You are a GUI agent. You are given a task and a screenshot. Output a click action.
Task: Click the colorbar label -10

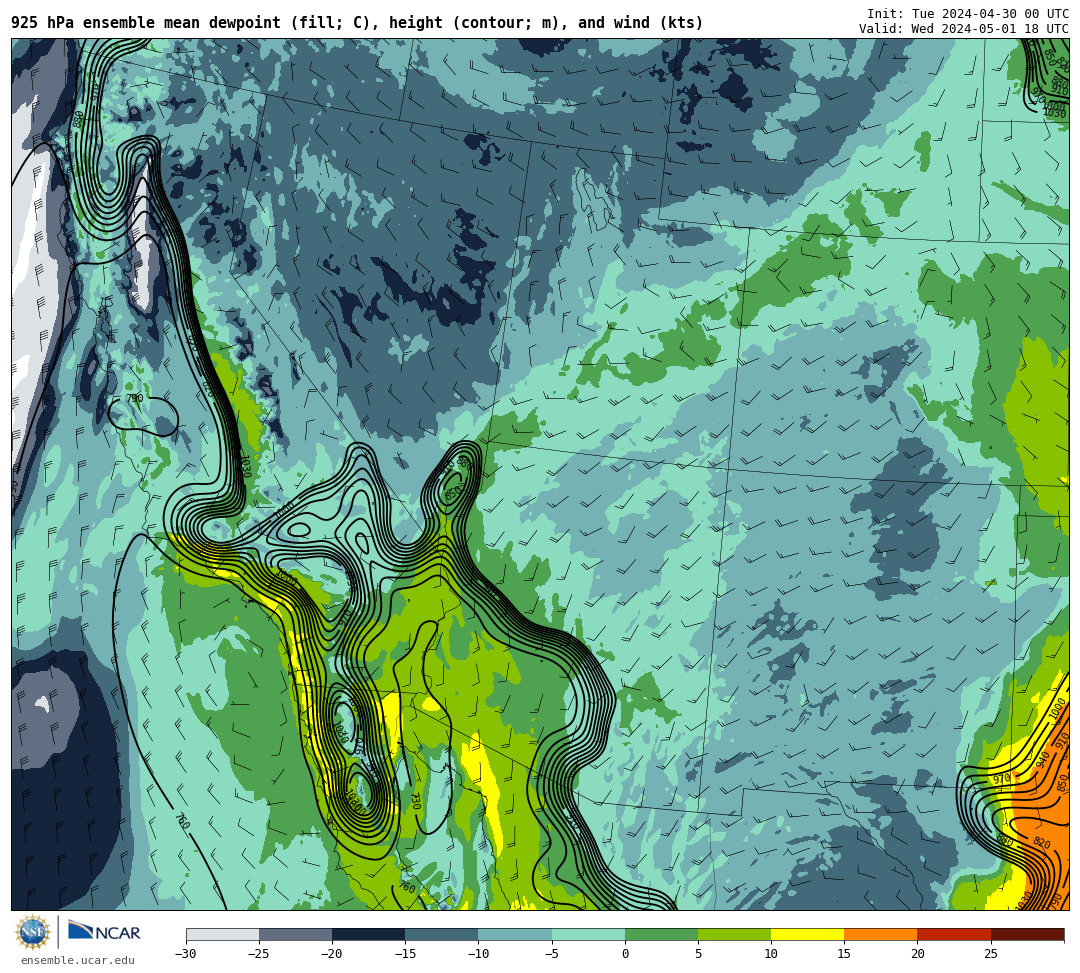click(478, 954)
